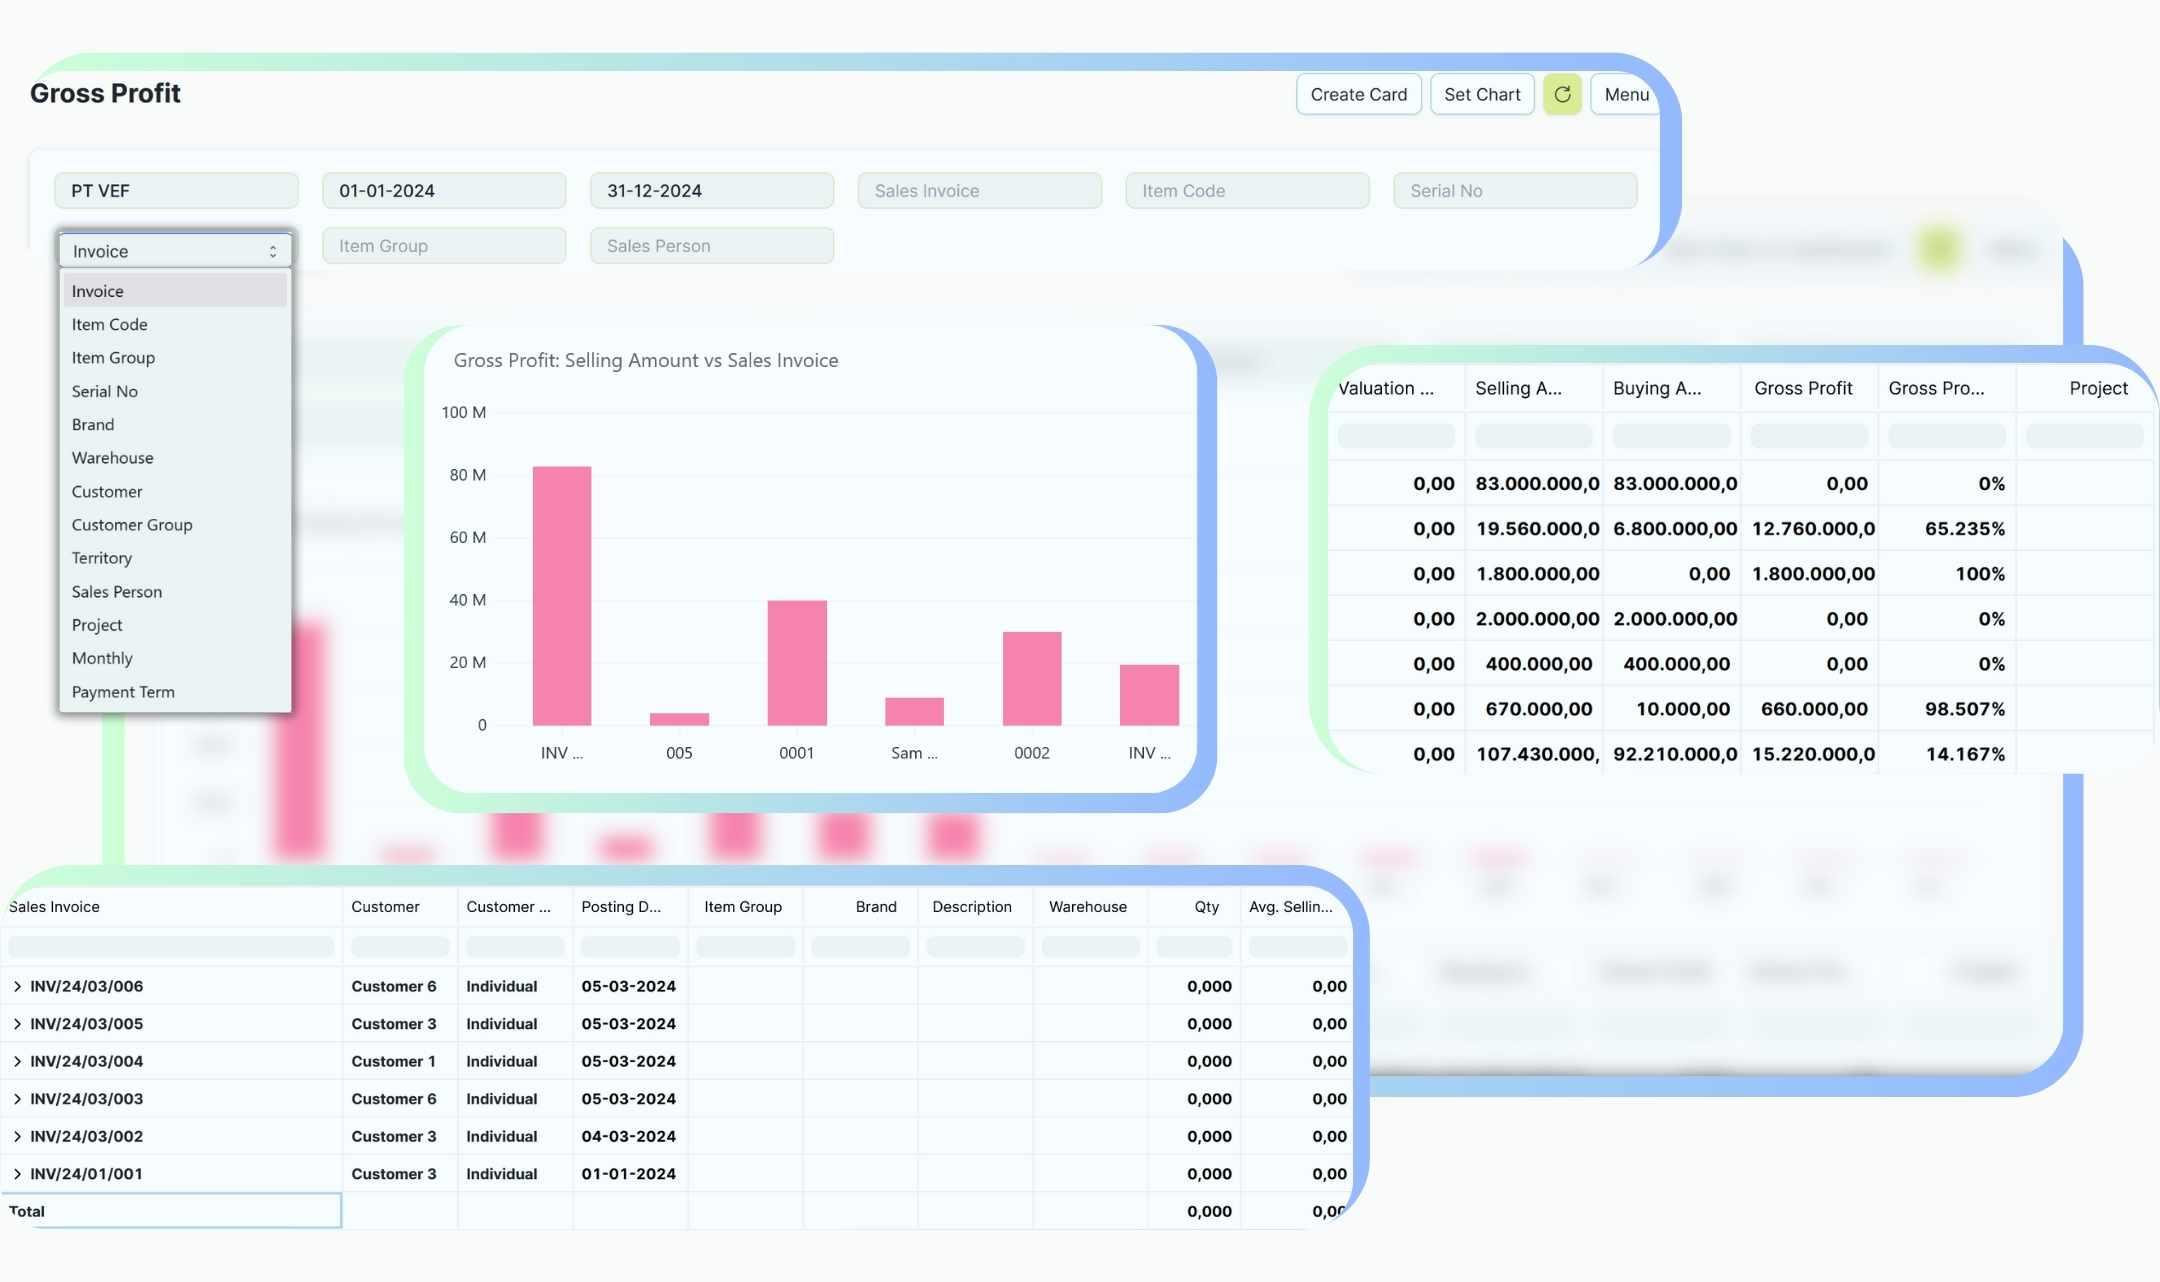Open the Set Chart button
The height and width of the screenshot is (1282, 2160).
pyautogui.click(x=1481, y=94)
